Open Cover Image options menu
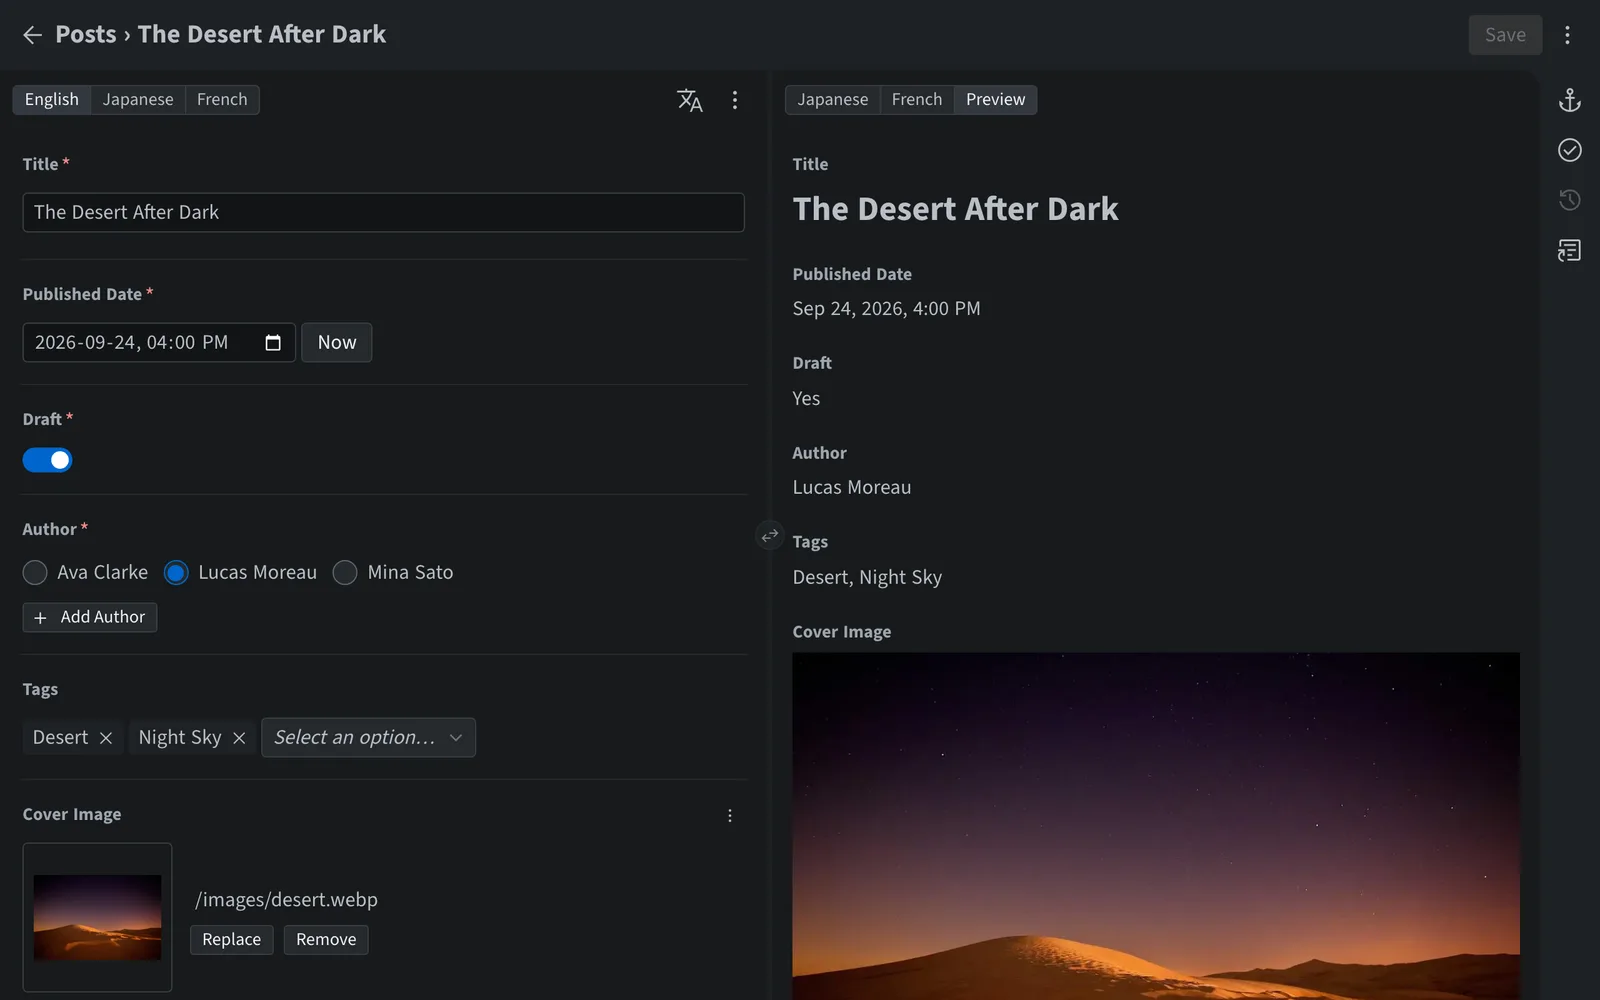Viewport: 1600px width, 1000px height. 730,816
